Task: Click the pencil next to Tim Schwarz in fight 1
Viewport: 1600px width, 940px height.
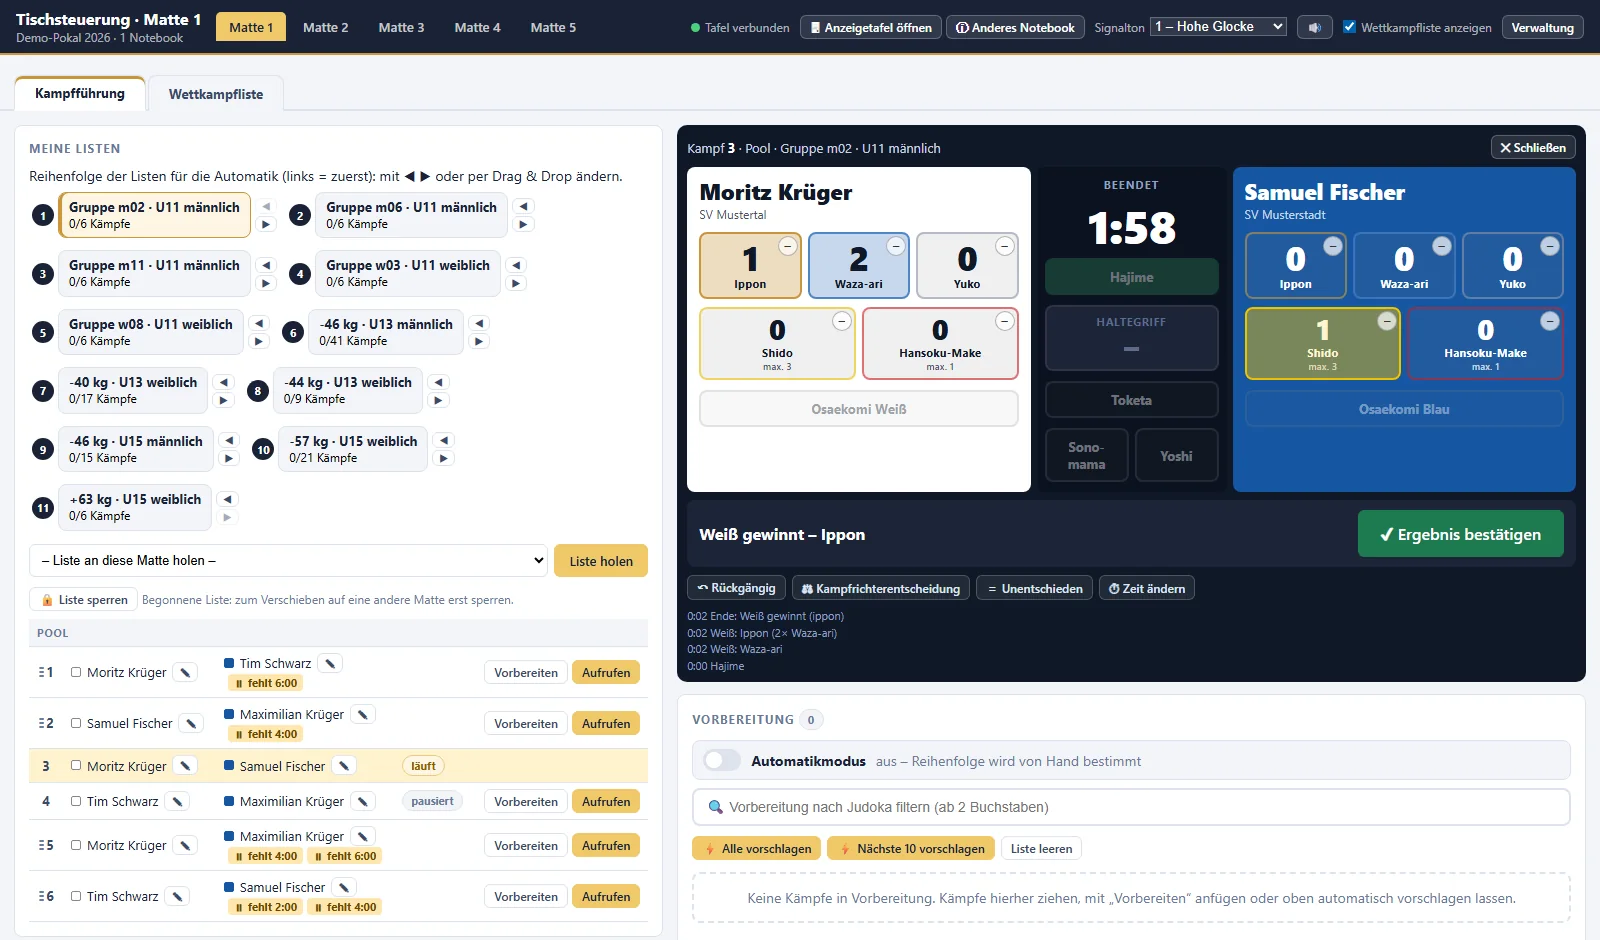Action: (x=330, y=663)
